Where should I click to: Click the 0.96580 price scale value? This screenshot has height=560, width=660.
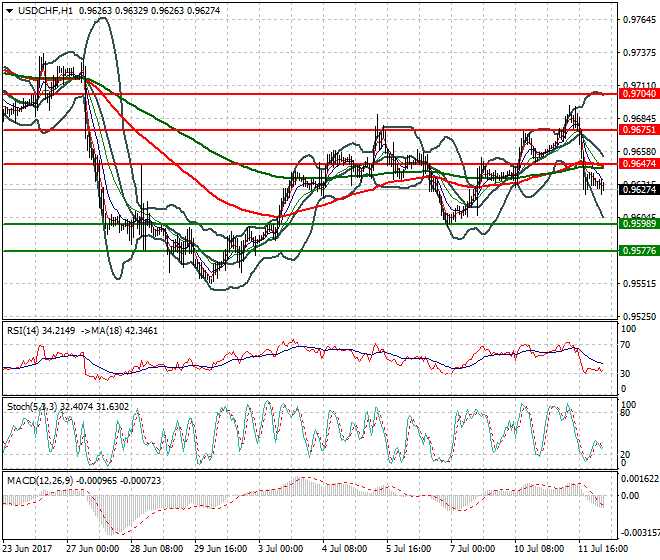coord(639,151)
